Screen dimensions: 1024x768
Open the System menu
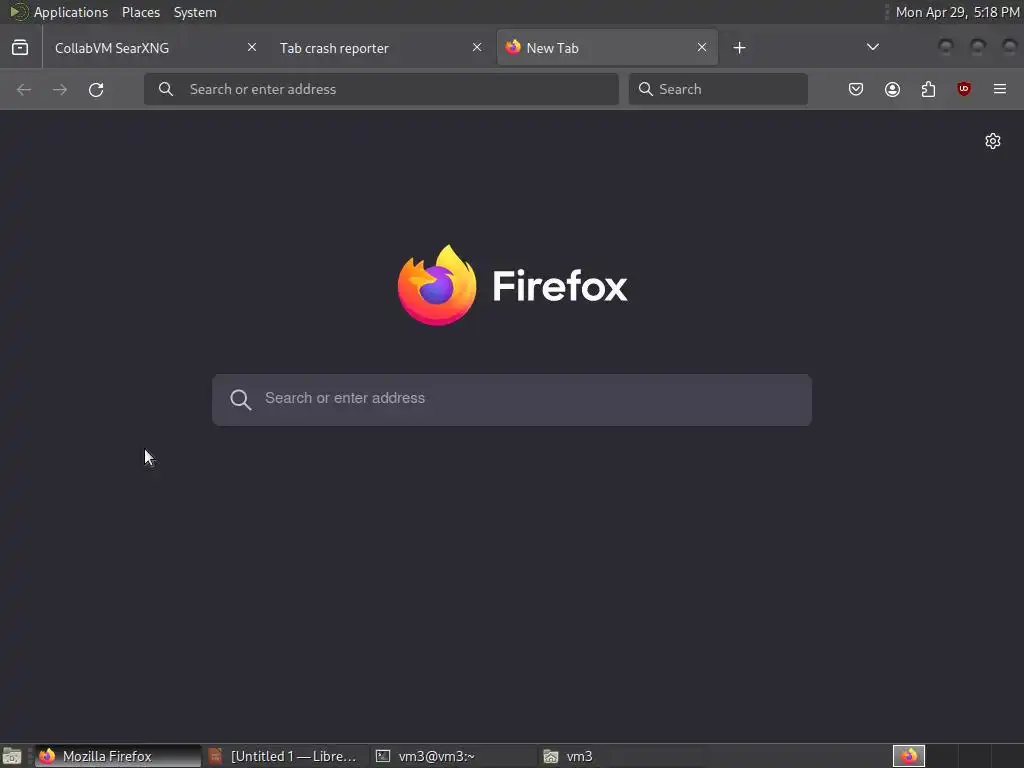click(x=195, y=12)
